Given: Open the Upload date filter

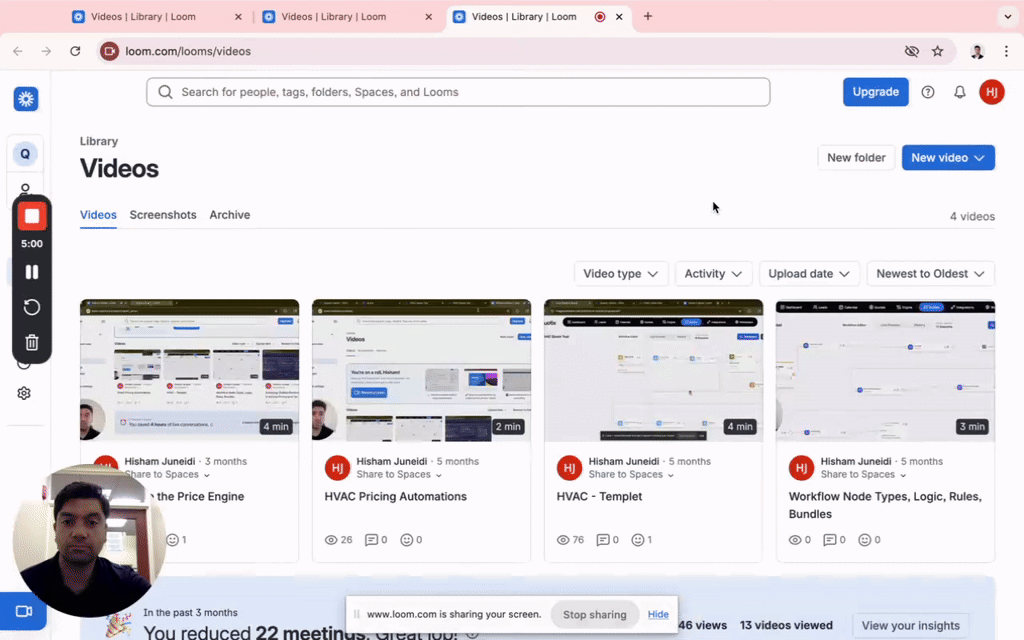Looking at the screenshot, I should coord(808,274).
